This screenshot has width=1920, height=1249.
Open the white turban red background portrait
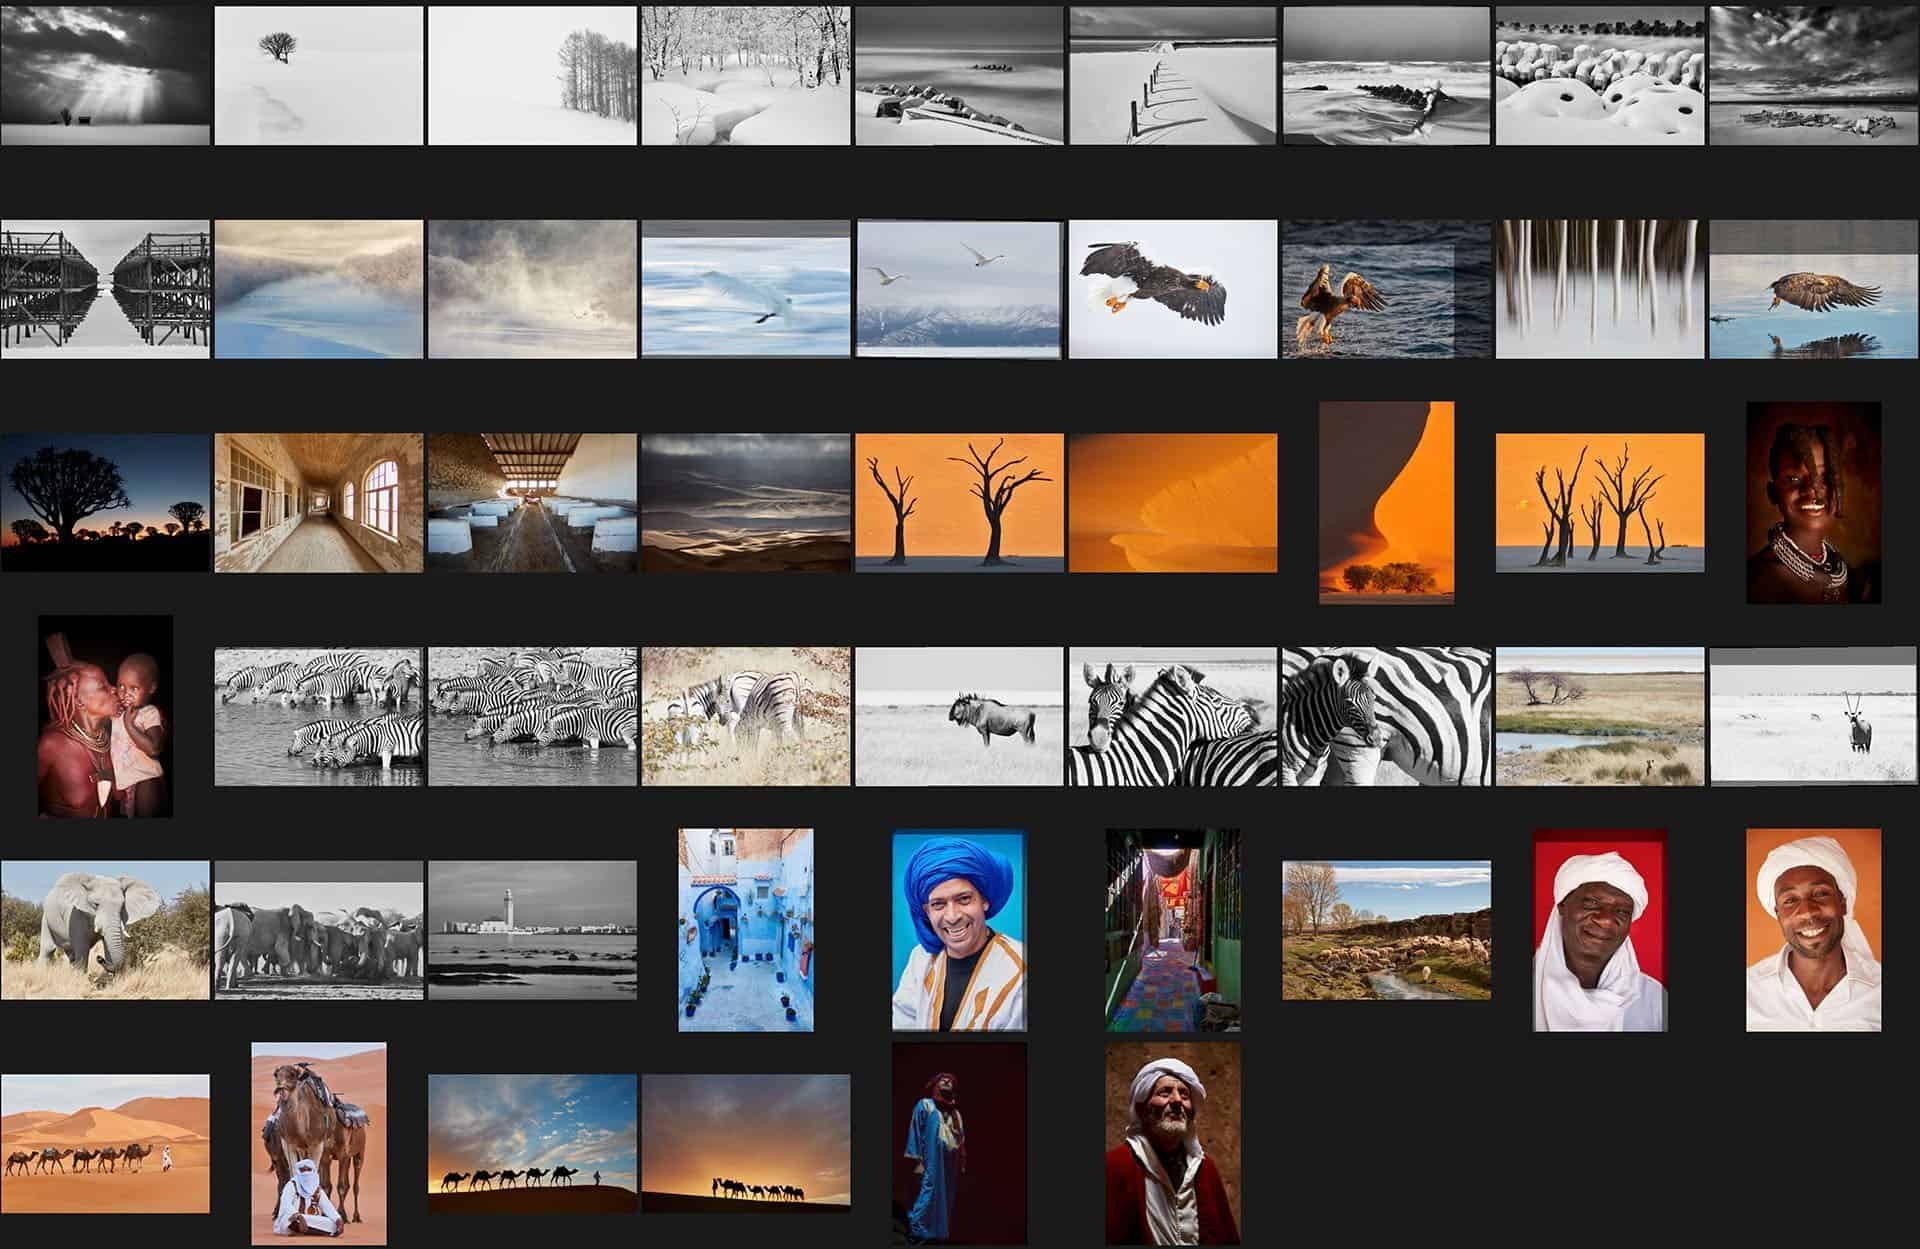coord(1599,930)
